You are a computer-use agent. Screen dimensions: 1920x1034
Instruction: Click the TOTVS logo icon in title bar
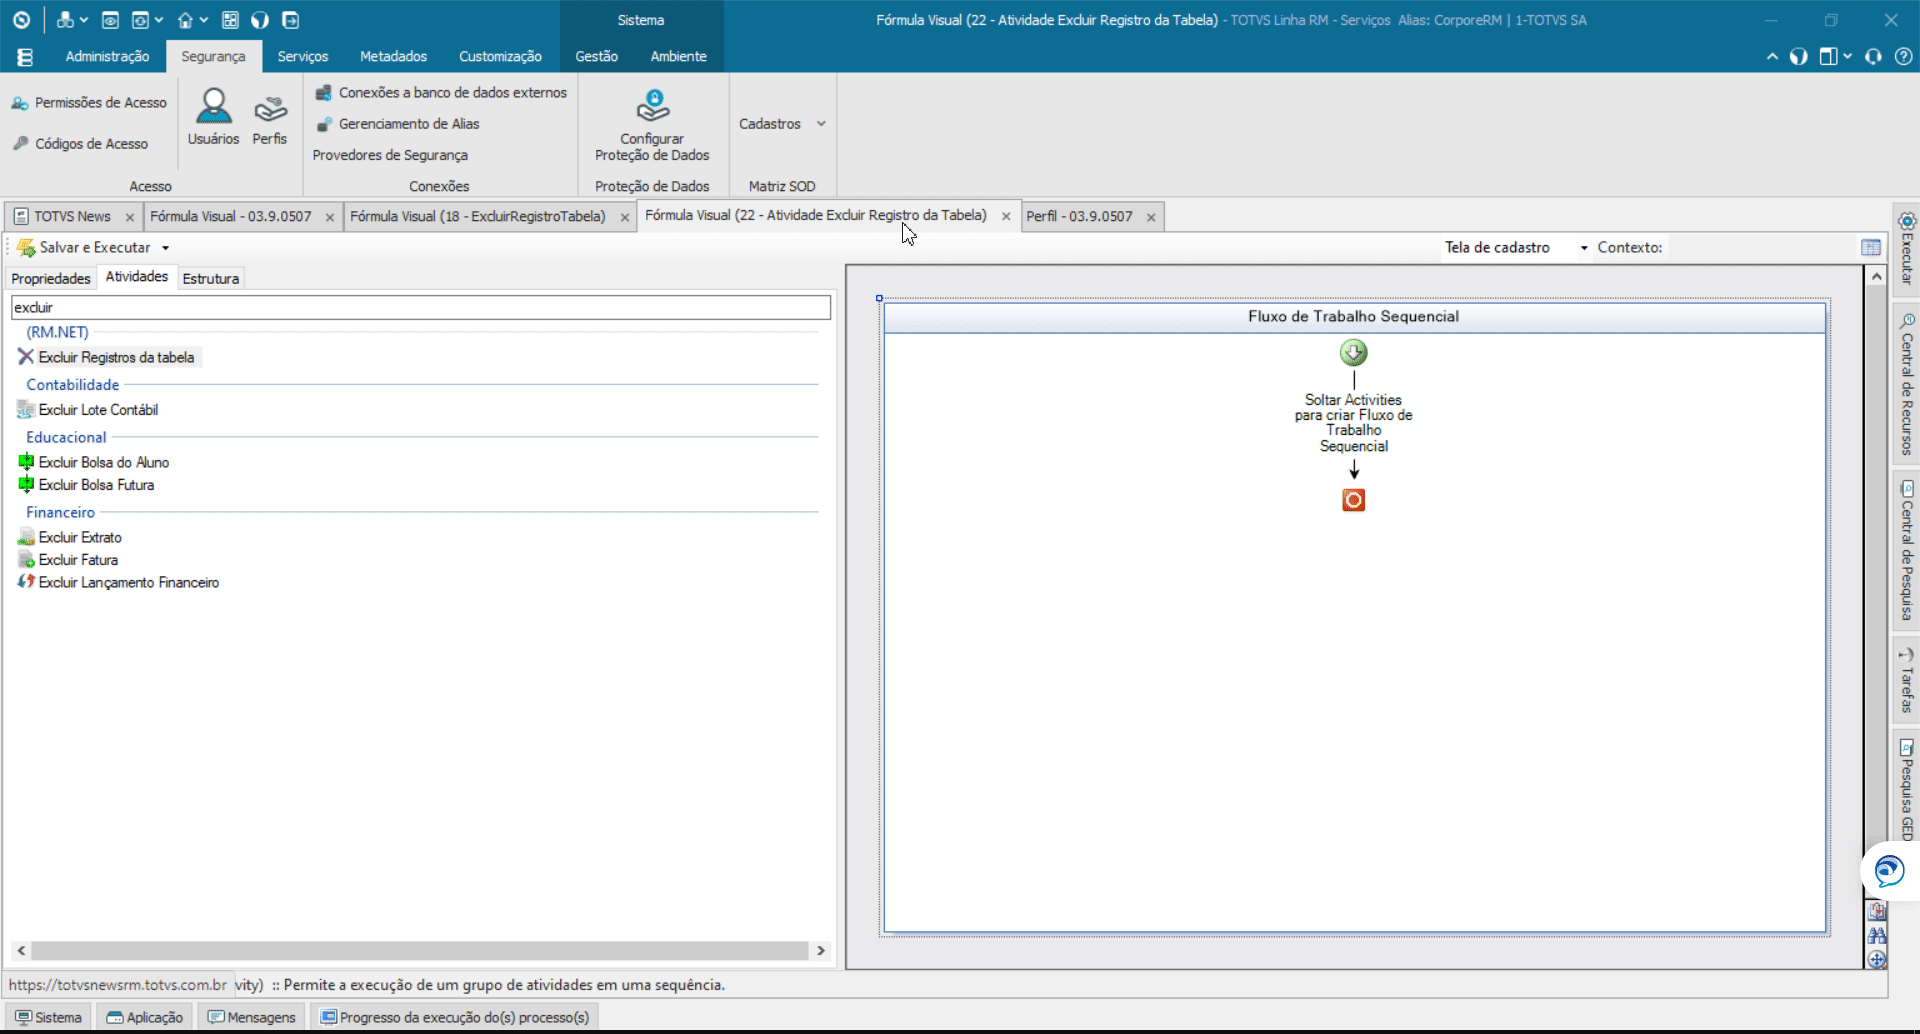pos(21,20)
